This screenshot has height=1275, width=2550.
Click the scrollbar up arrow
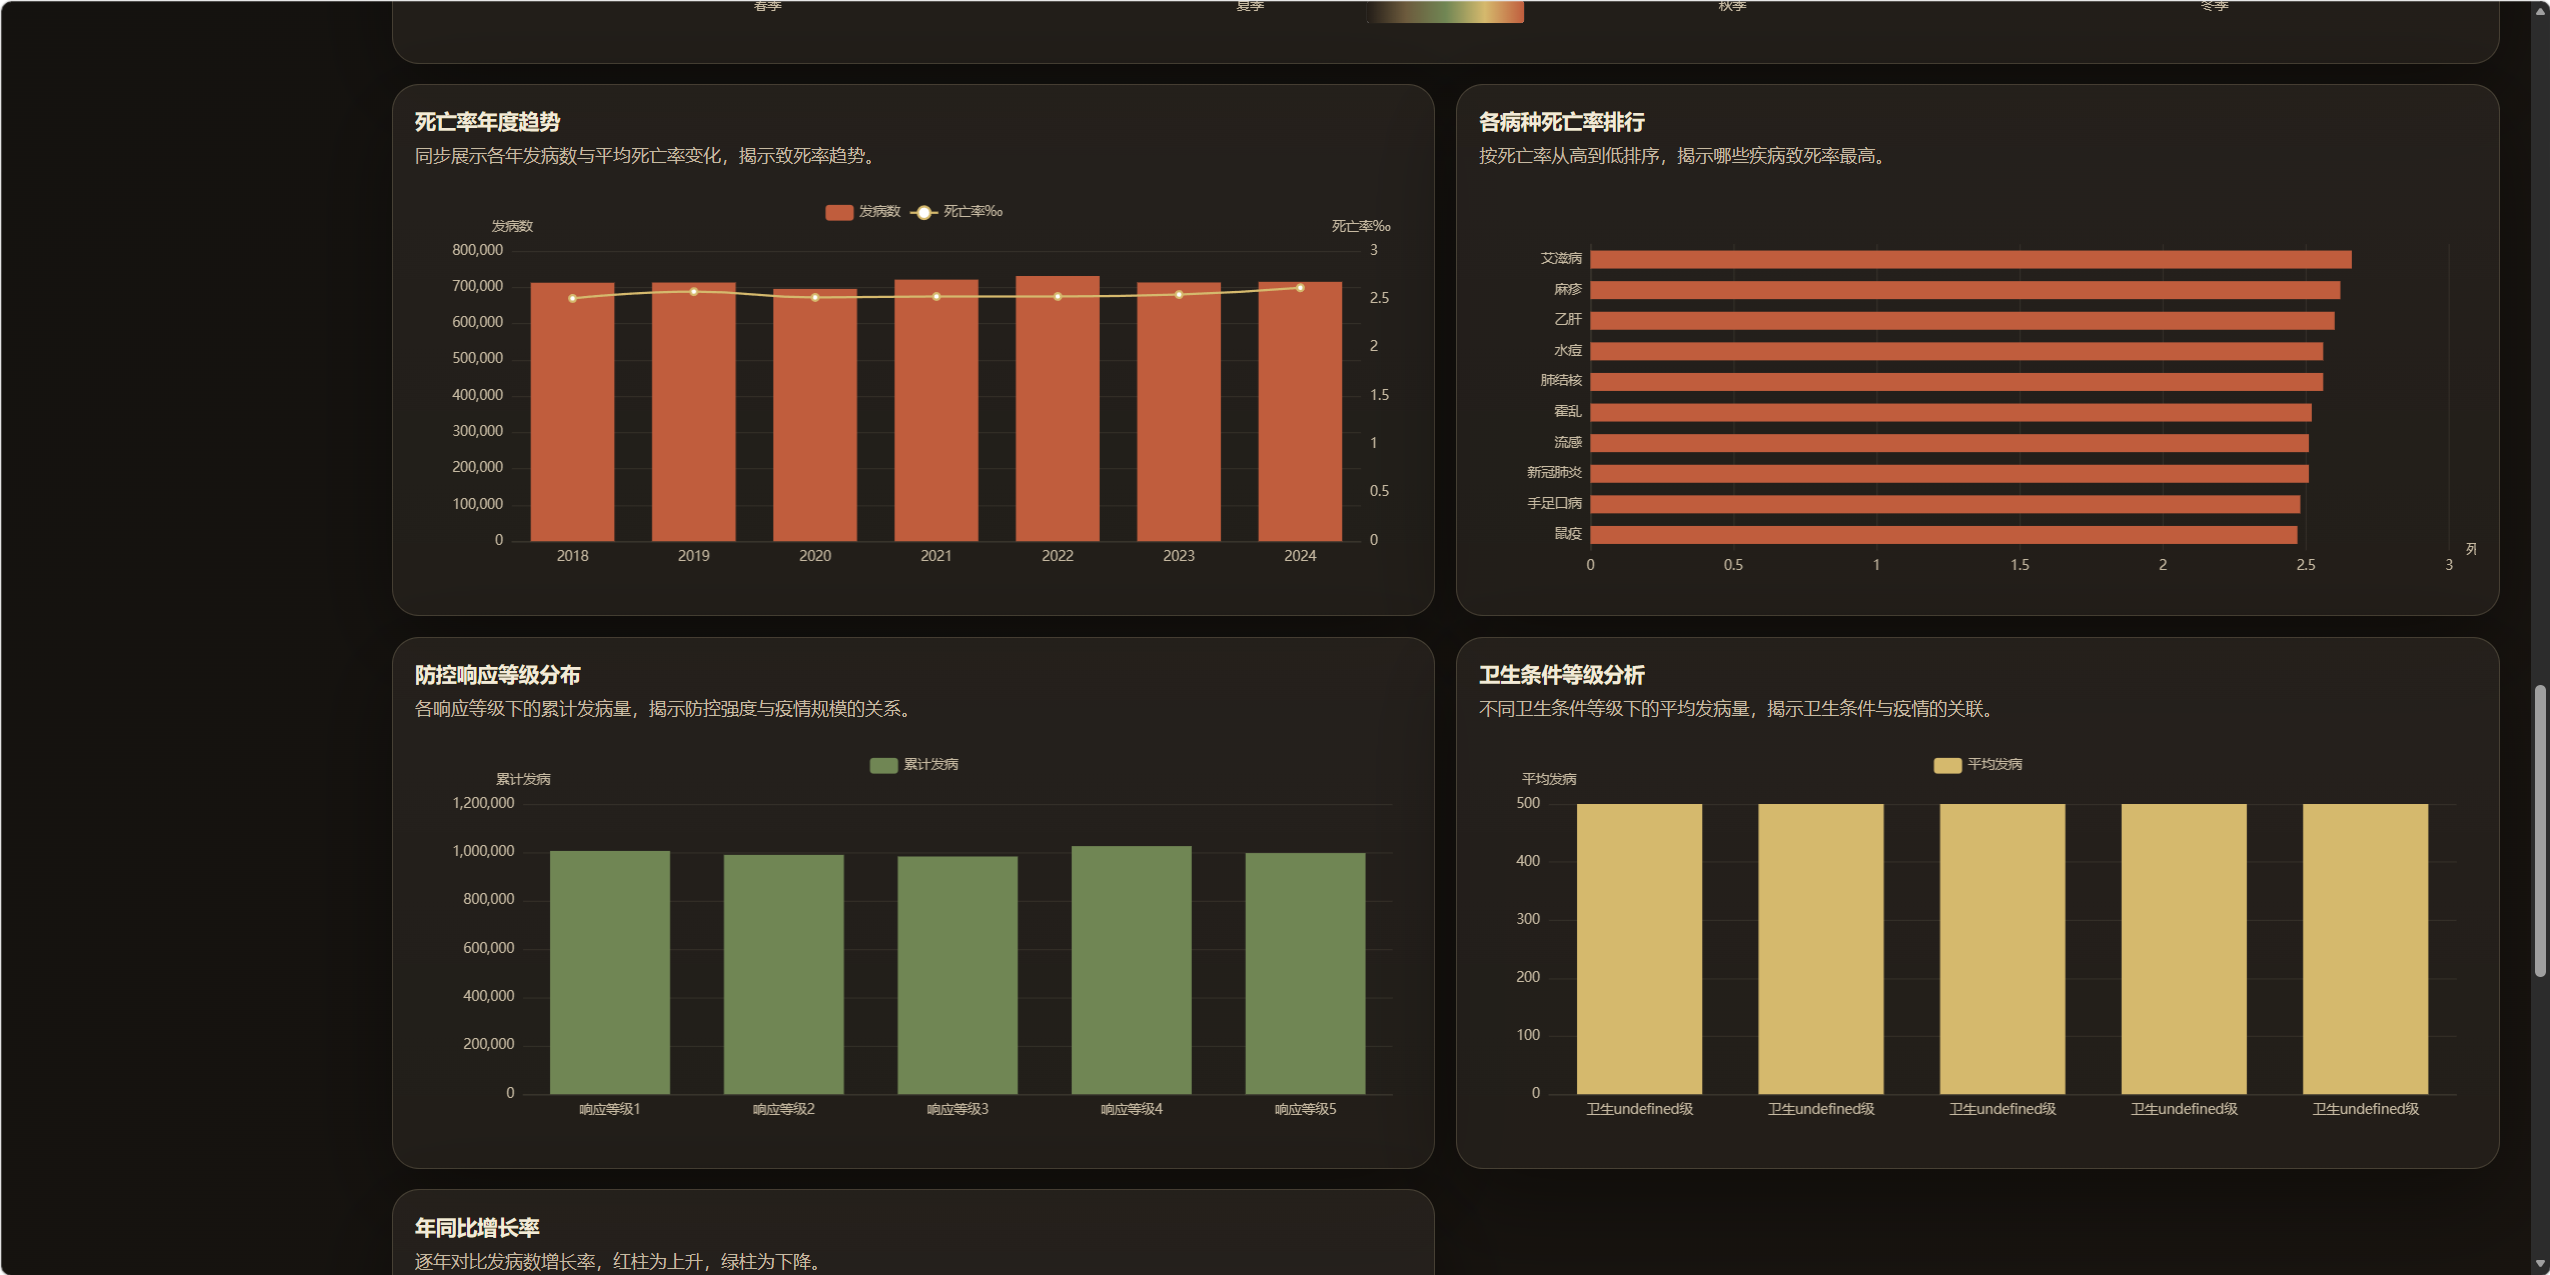[2540, 11]
